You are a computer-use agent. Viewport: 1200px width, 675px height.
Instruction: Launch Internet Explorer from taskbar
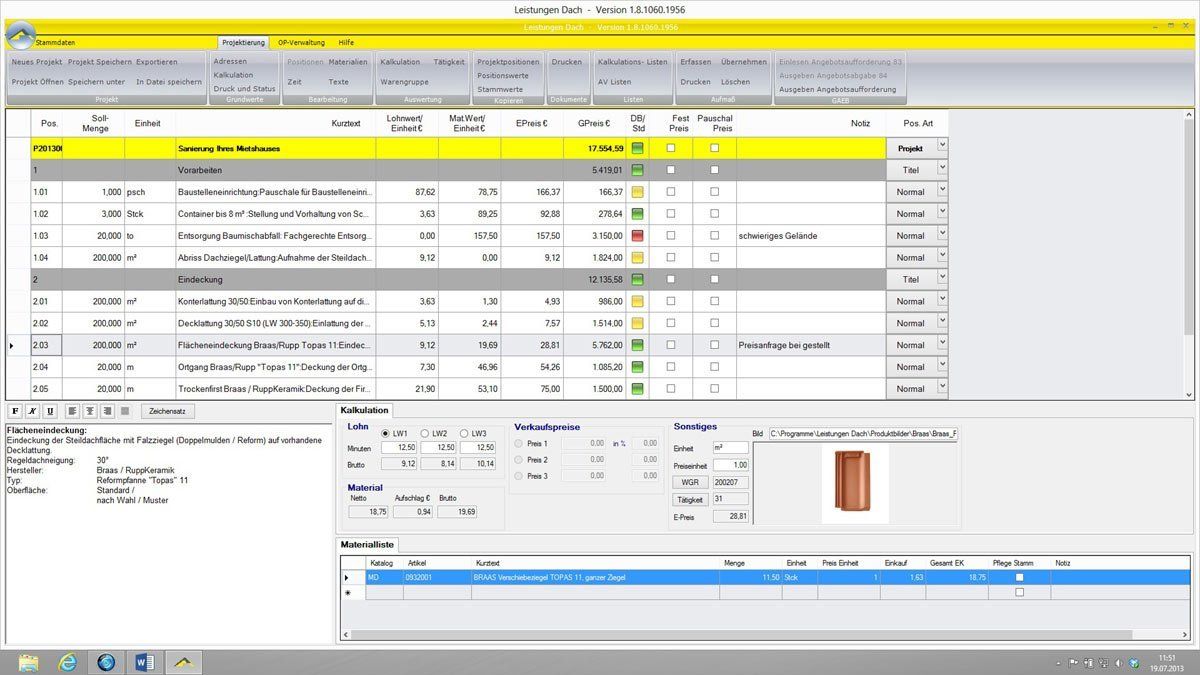pos(67,661)
